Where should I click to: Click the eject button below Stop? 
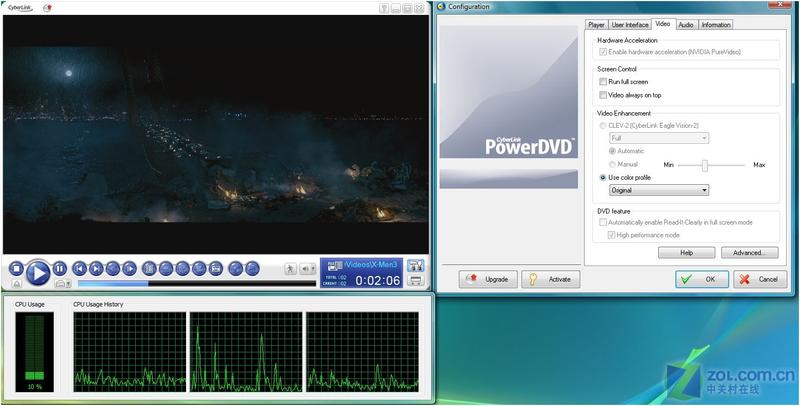[x=16, y=284]
